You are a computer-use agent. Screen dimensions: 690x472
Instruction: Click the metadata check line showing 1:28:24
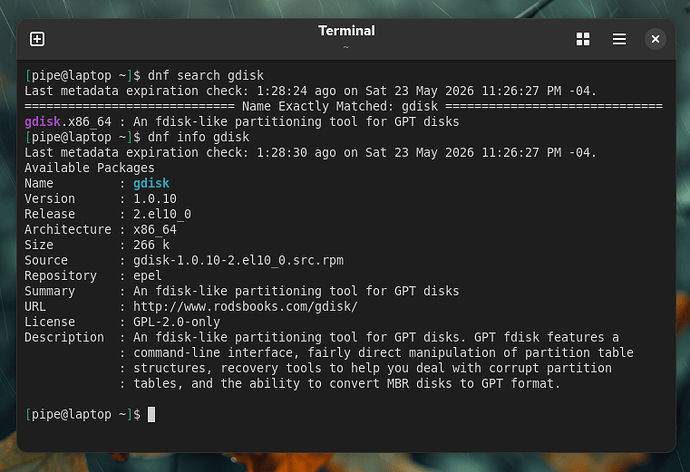pos(310,91)
